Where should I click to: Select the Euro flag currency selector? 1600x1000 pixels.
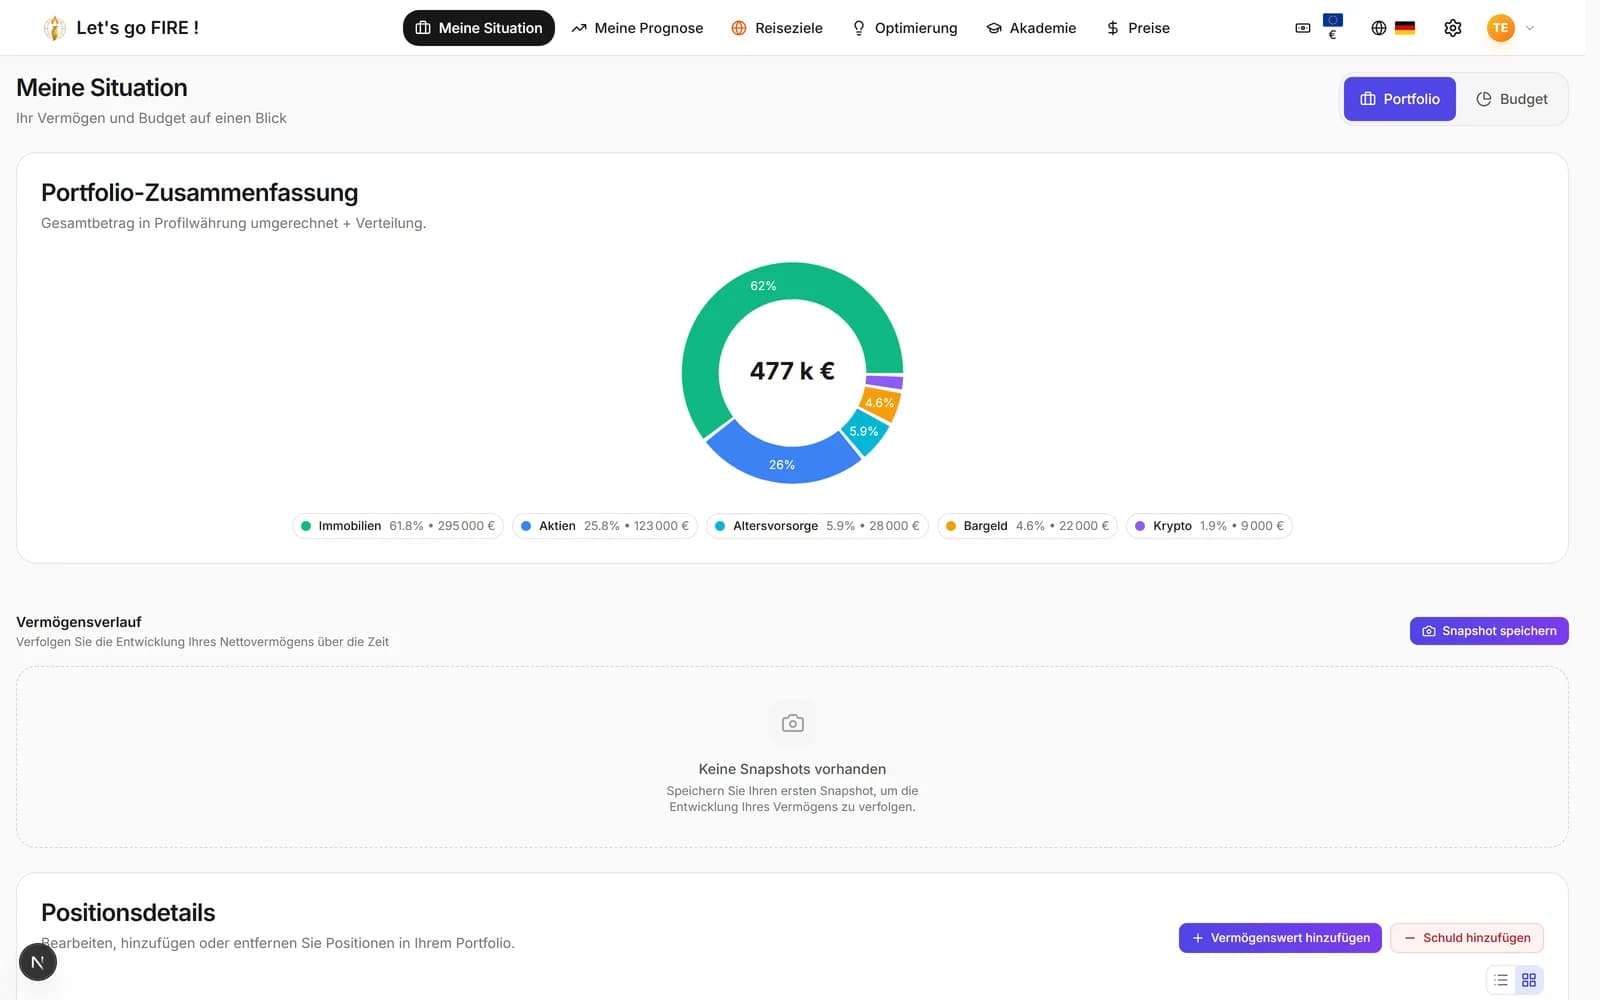(x=1332, y=27)
